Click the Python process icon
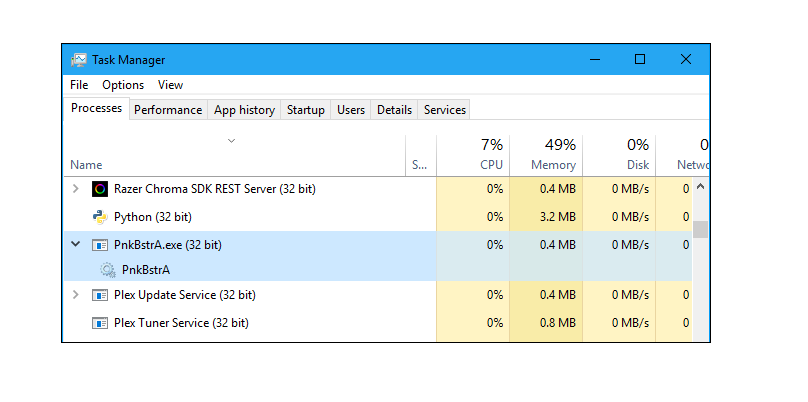The height and width of the screenshot is (402, 808). point(100,217)
